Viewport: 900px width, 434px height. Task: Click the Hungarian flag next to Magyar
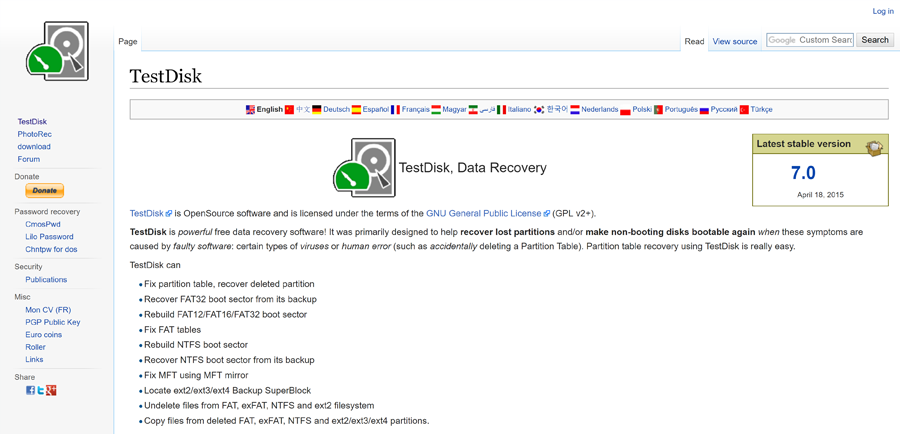tap(436, 109)
